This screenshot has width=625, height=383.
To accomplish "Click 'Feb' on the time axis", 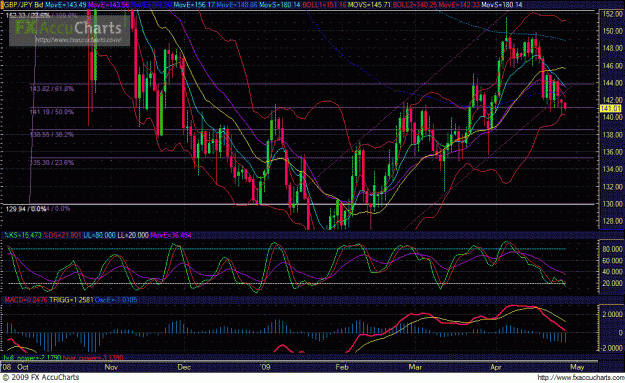I will click(342, 367).
